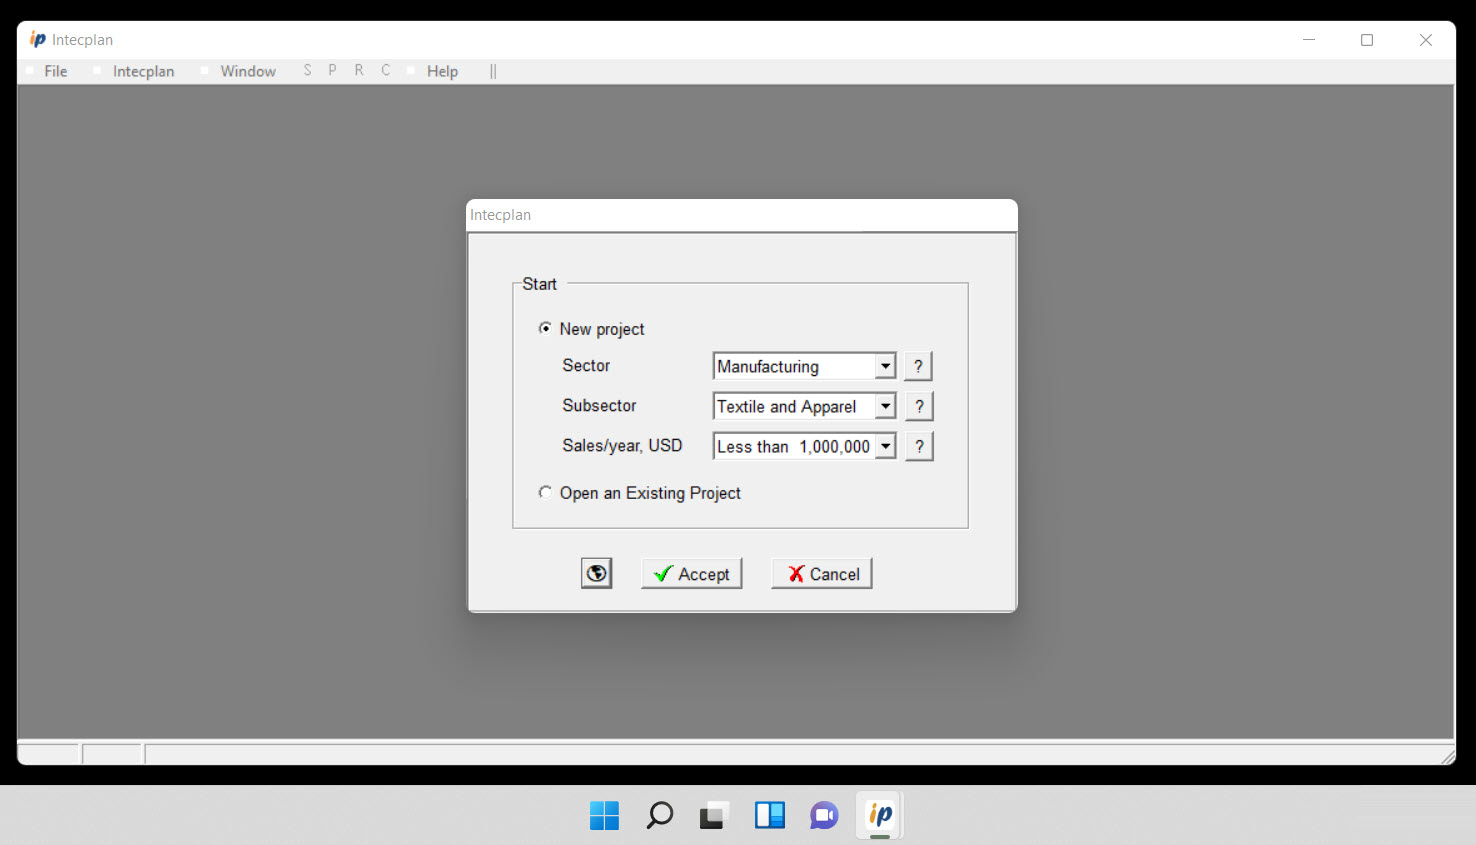This screenshot has height=845, width=1476.
Task: Open the Chat icon on the taskbar
Action: [823, 815]
